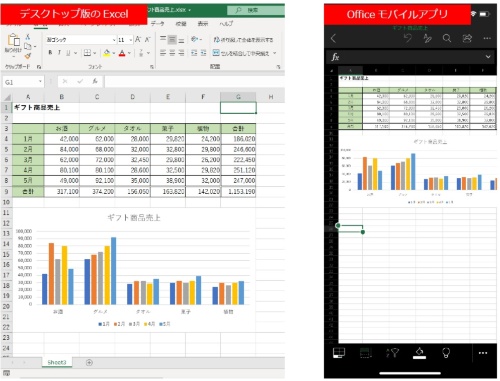Toggle middle vertical alignment
This screenshot has width=500, height=381.
(172, 40)
